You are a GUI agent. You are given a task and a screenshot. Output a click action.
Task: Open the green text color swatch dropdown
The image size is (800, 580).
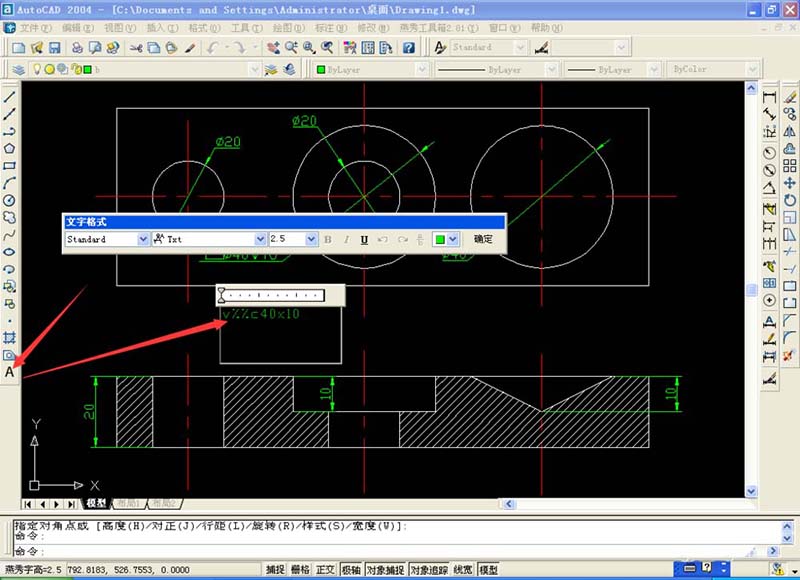coord(446,240)
